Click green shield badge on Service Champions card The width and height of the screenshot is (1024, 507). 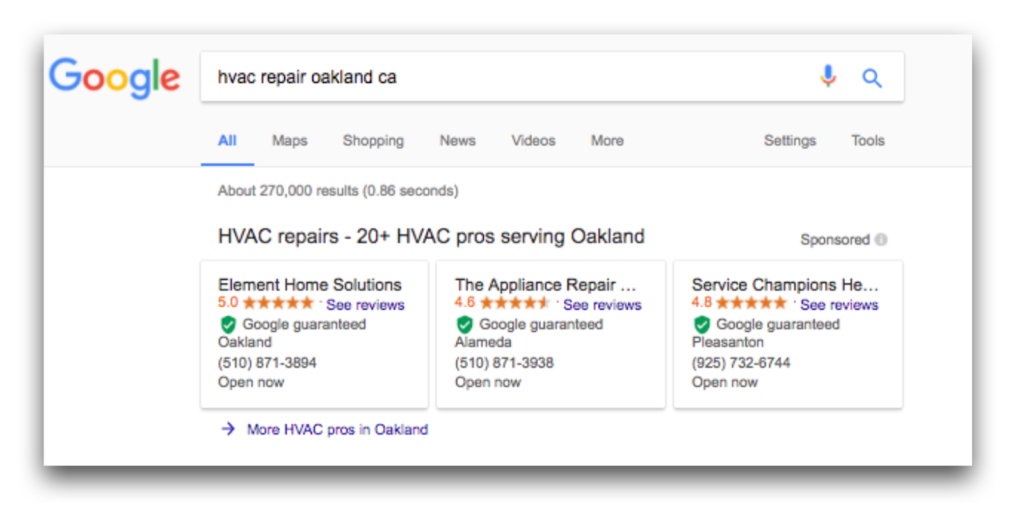(701, 324)
